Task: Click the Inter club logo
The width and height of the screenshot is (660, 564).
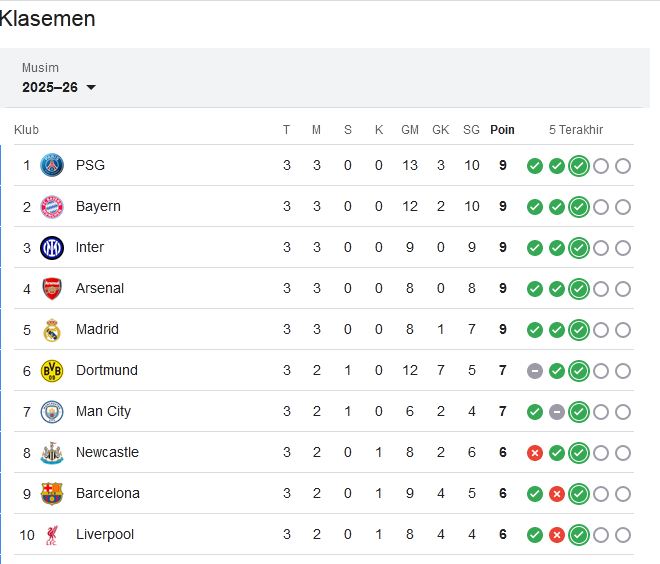Action: point(51,247)
